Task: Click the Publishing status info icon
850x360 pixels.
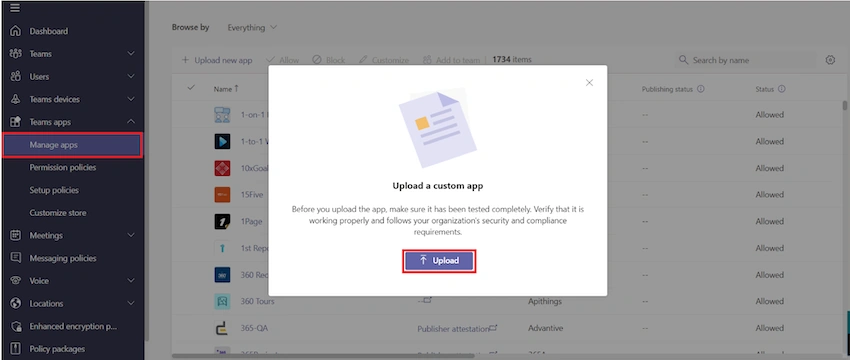Action: click(700, 89)
